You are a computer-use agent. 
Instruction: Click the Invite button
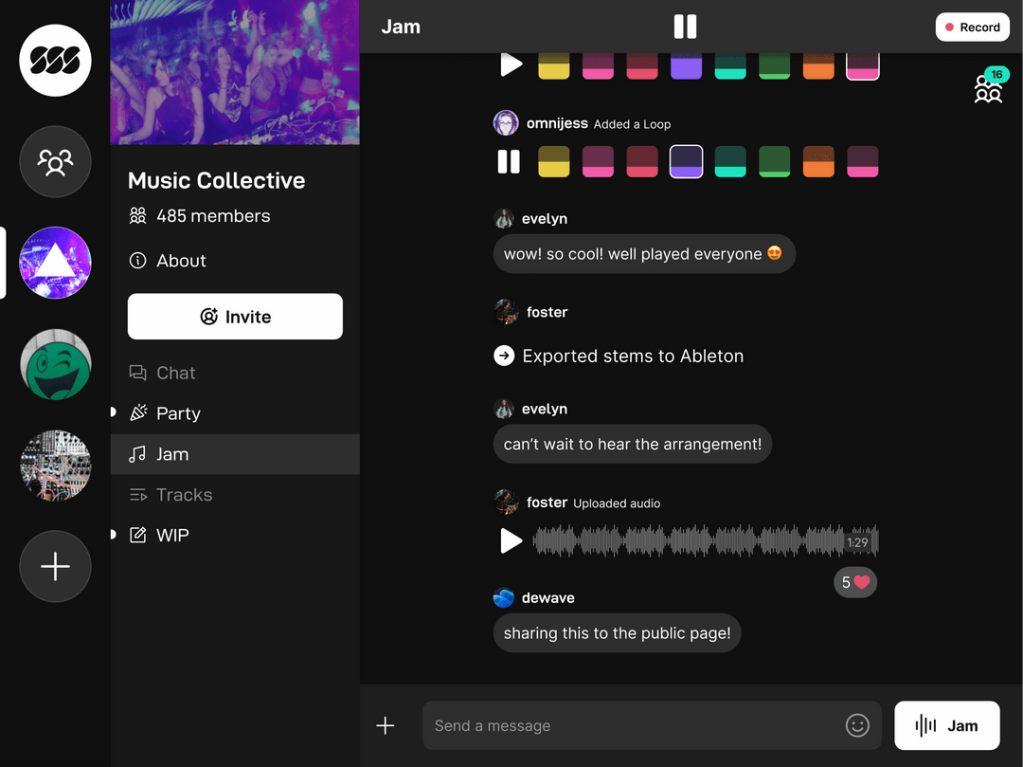(235, 317)
